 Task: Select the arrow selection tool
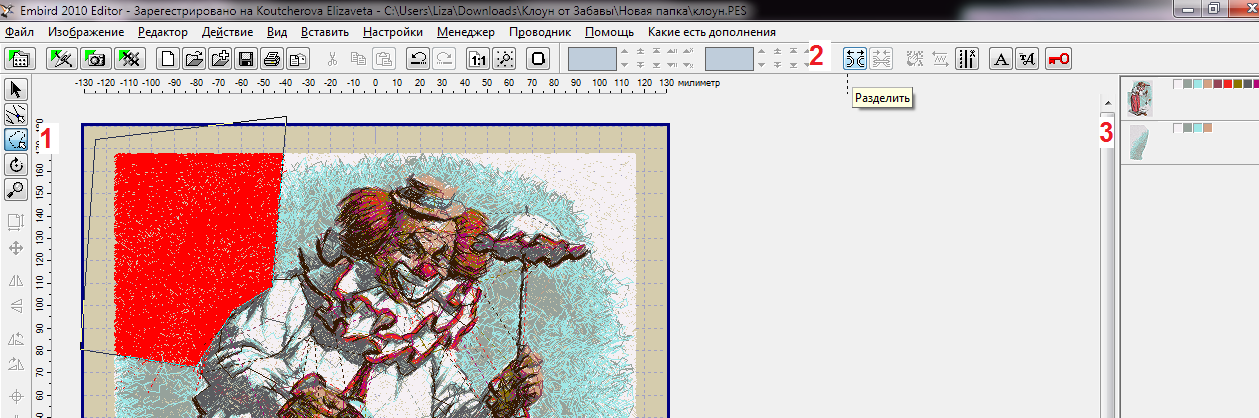(16, 91)
